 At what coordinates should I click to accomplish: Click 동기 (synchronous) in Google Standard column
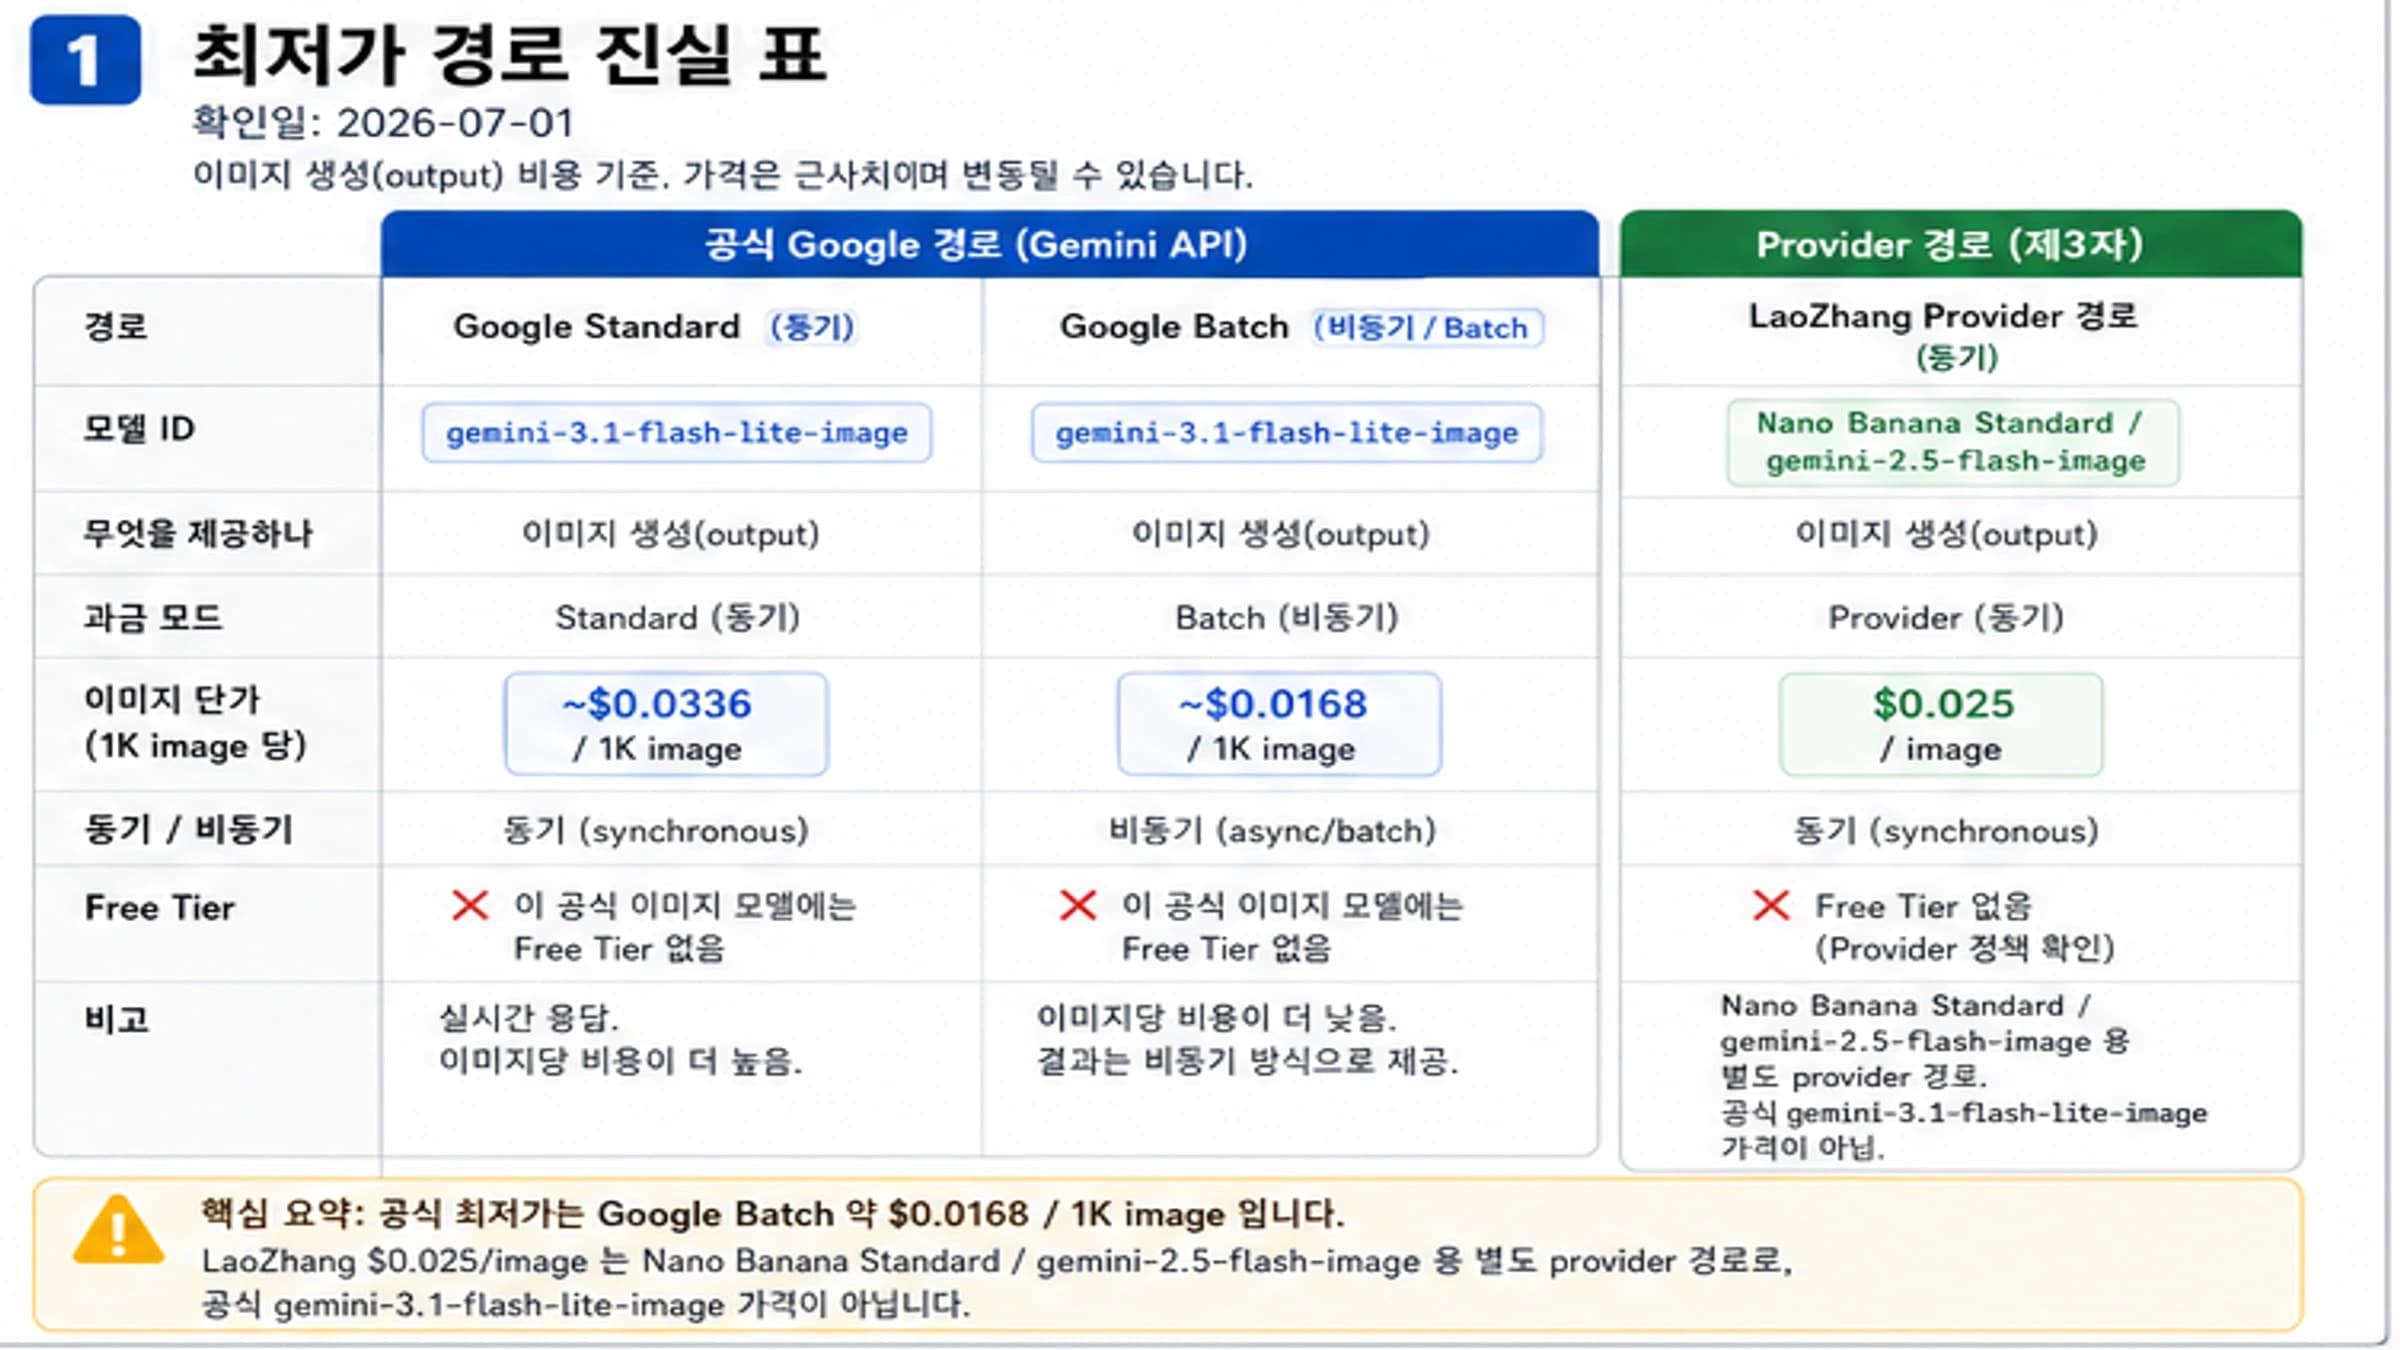[x=656, y=831]
